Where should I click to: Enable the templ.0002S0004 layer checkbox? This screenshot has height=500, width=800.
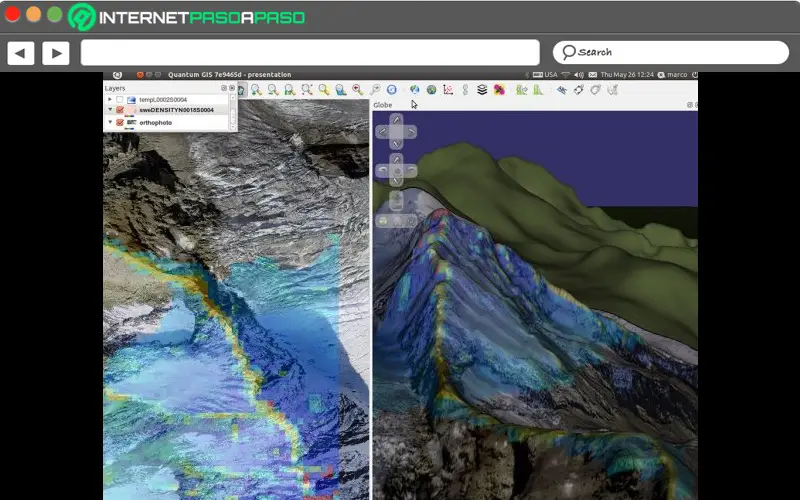[x=119, y=99]
